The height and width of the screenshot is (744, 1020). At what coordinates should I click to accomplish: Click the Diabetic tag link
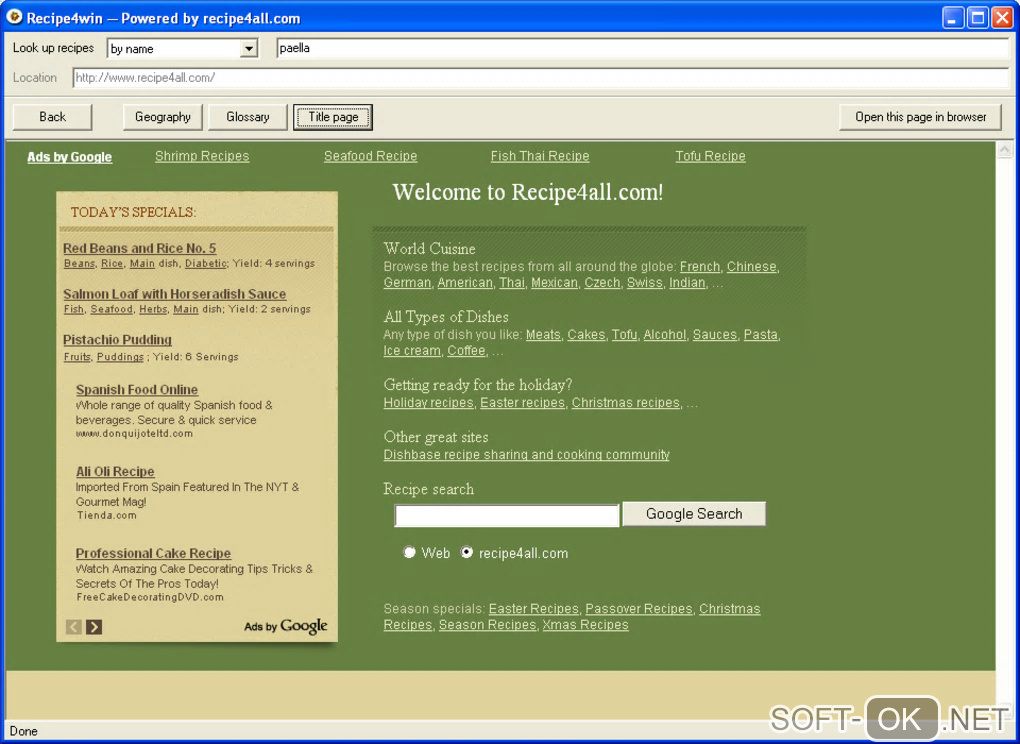tap(206, 263)
